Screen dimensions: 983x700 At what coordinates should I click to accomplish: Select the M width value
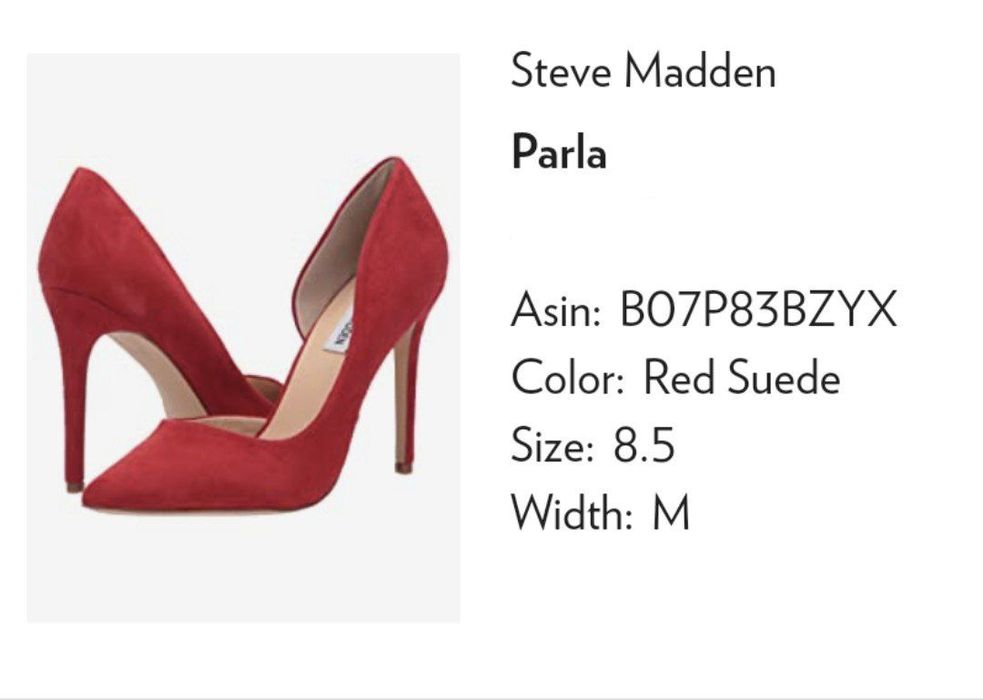coord(671,513)
